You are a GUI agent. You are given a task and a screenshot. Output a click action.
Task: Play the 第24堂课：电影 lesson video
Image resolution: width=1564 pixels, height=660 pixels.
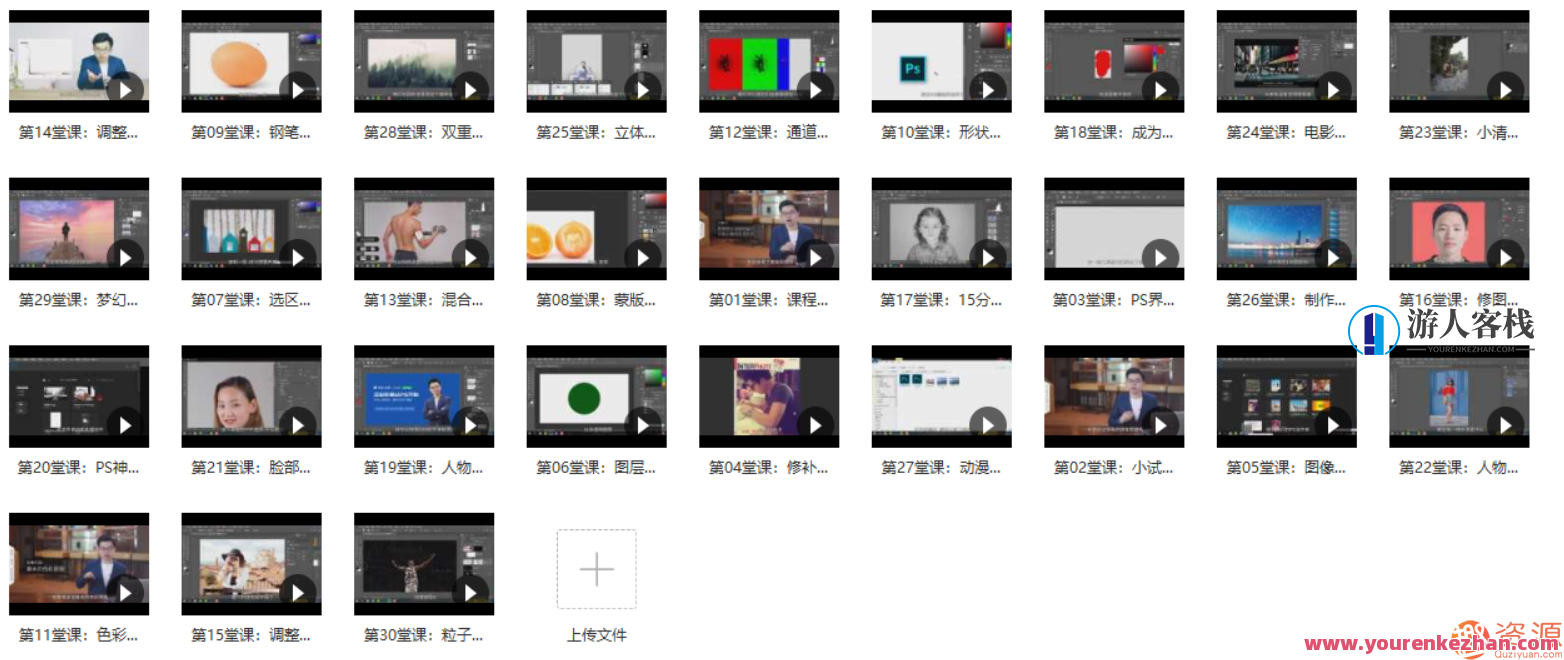click(x=1332, y=89)
